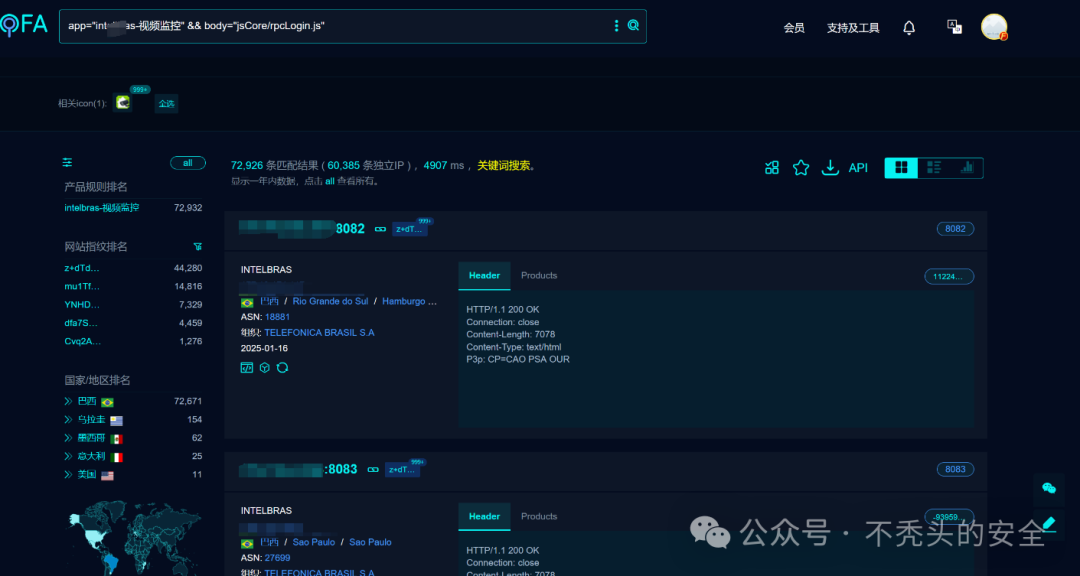1080x576 pixels.
Task: Expand the 意大利 country entry
Action: 68,456
